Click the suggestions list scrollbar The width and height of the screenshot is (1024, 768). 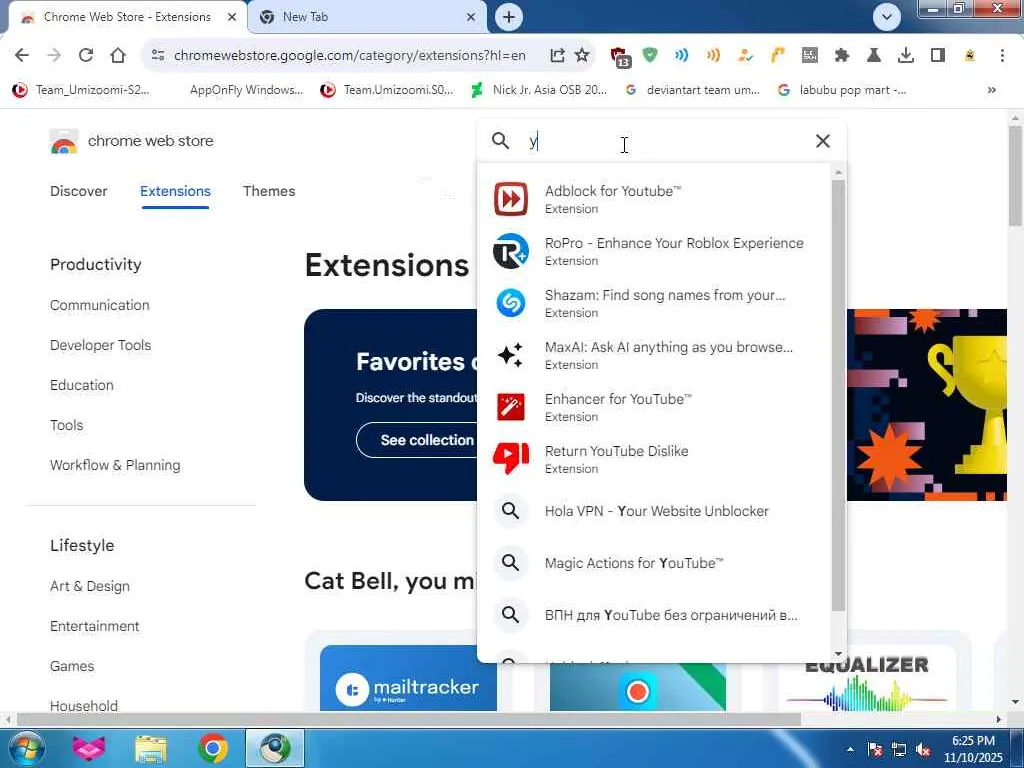pyautogui.click(x=839, y=396)
